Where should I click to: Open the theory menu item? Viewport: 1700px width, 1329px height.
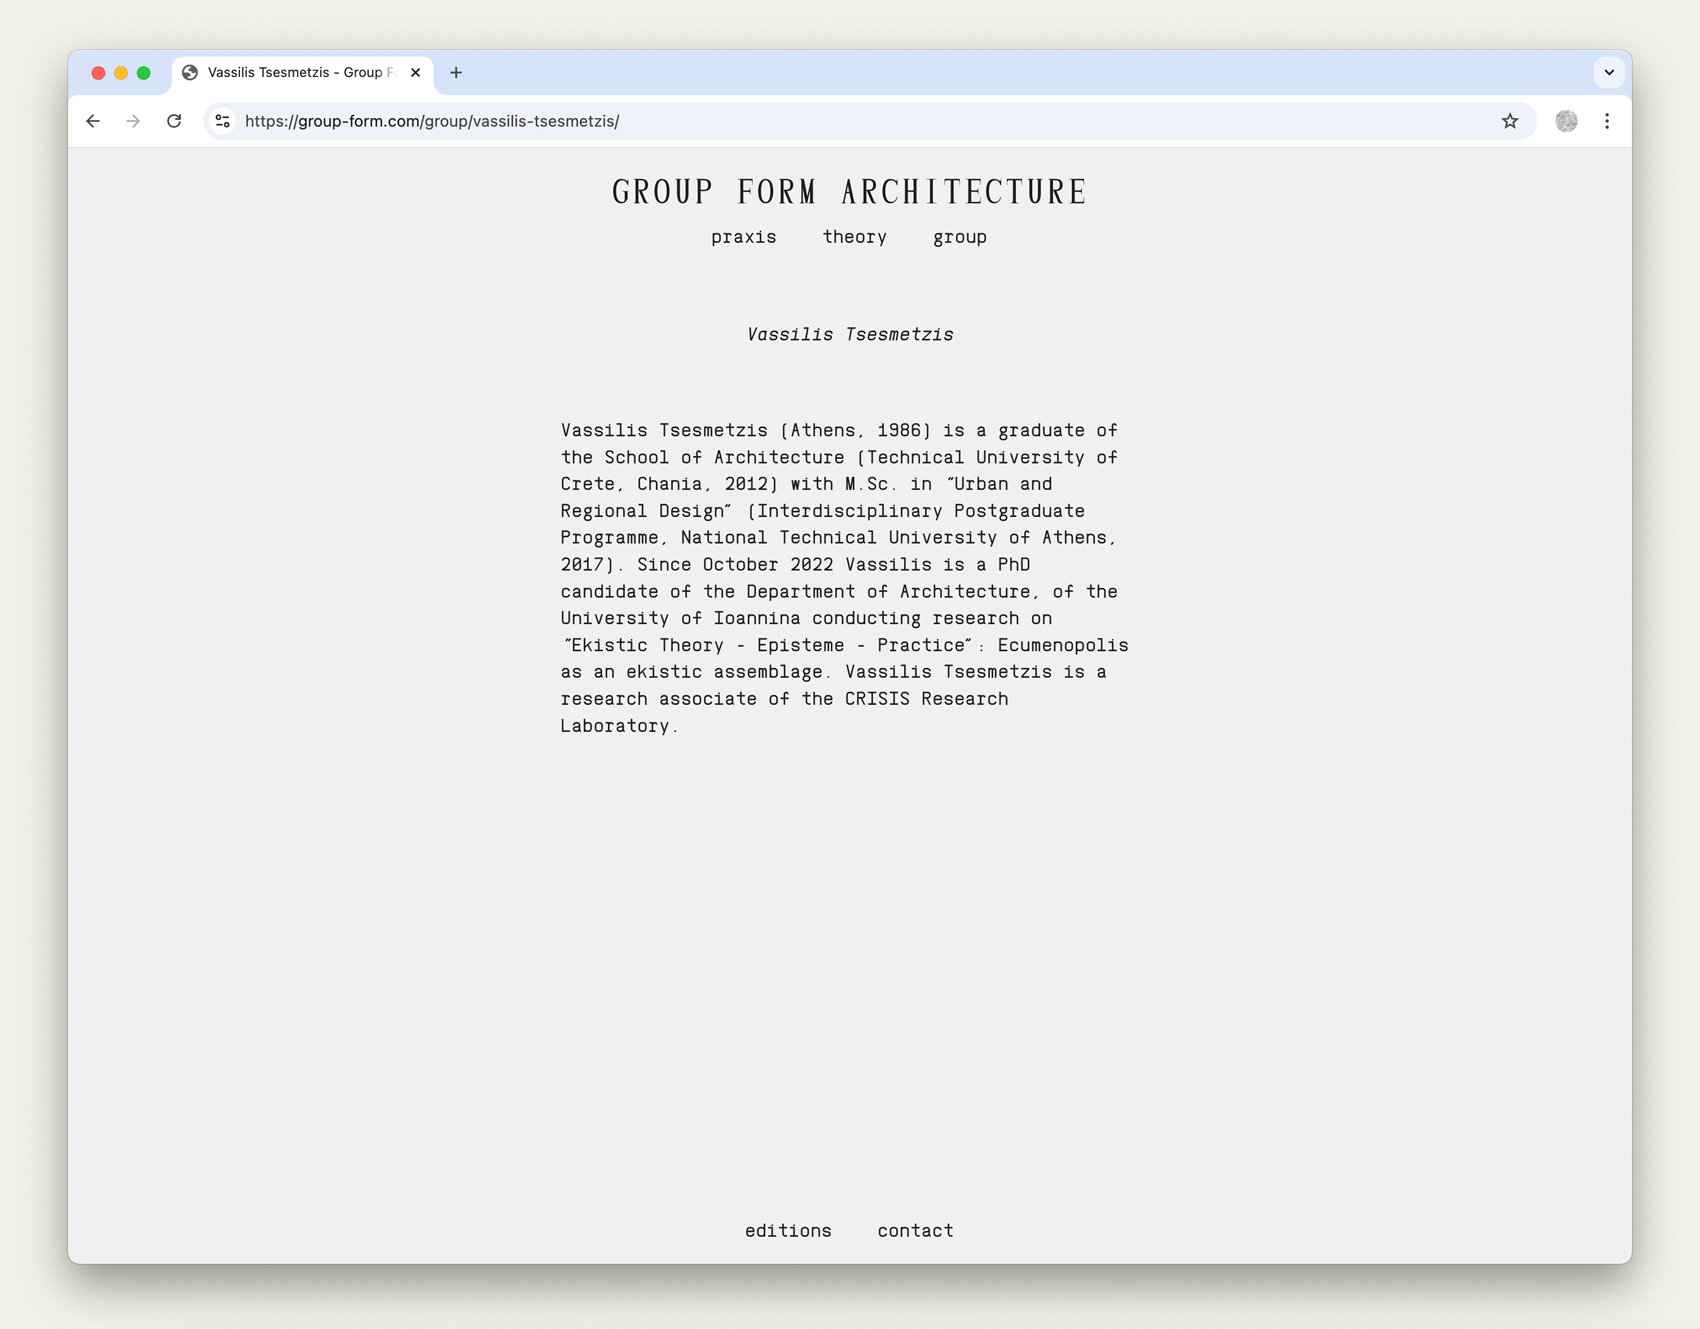(854, 237)
